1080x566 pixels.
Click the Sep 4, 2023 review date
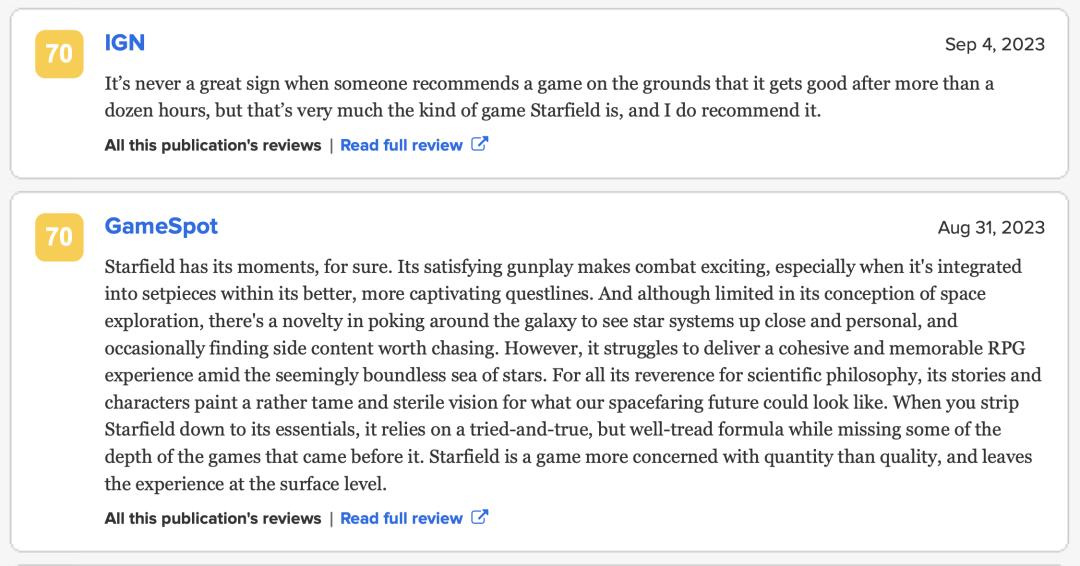pyautogui.click(x=995, y=44)
